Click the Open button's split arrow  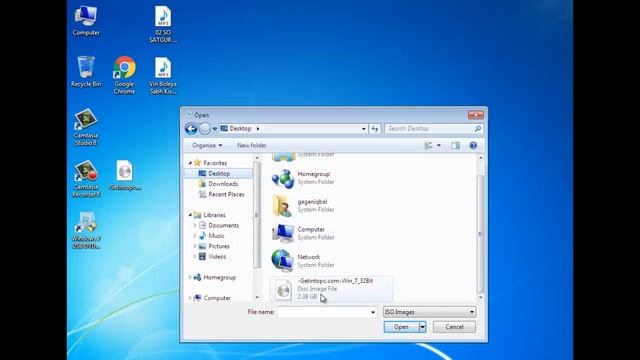[x=422, y=327]
